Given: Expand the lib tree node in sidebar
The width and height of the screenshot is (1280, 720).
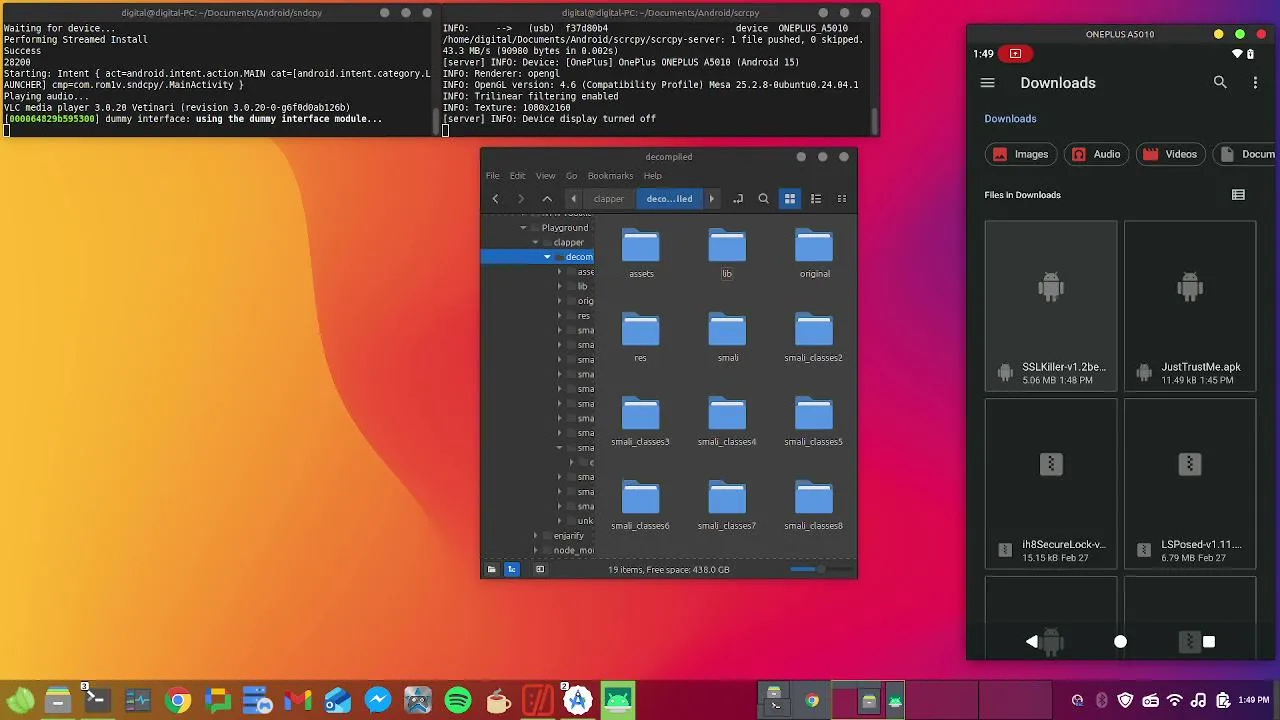Looking at the screenshot, I should [x=560, y=287].
